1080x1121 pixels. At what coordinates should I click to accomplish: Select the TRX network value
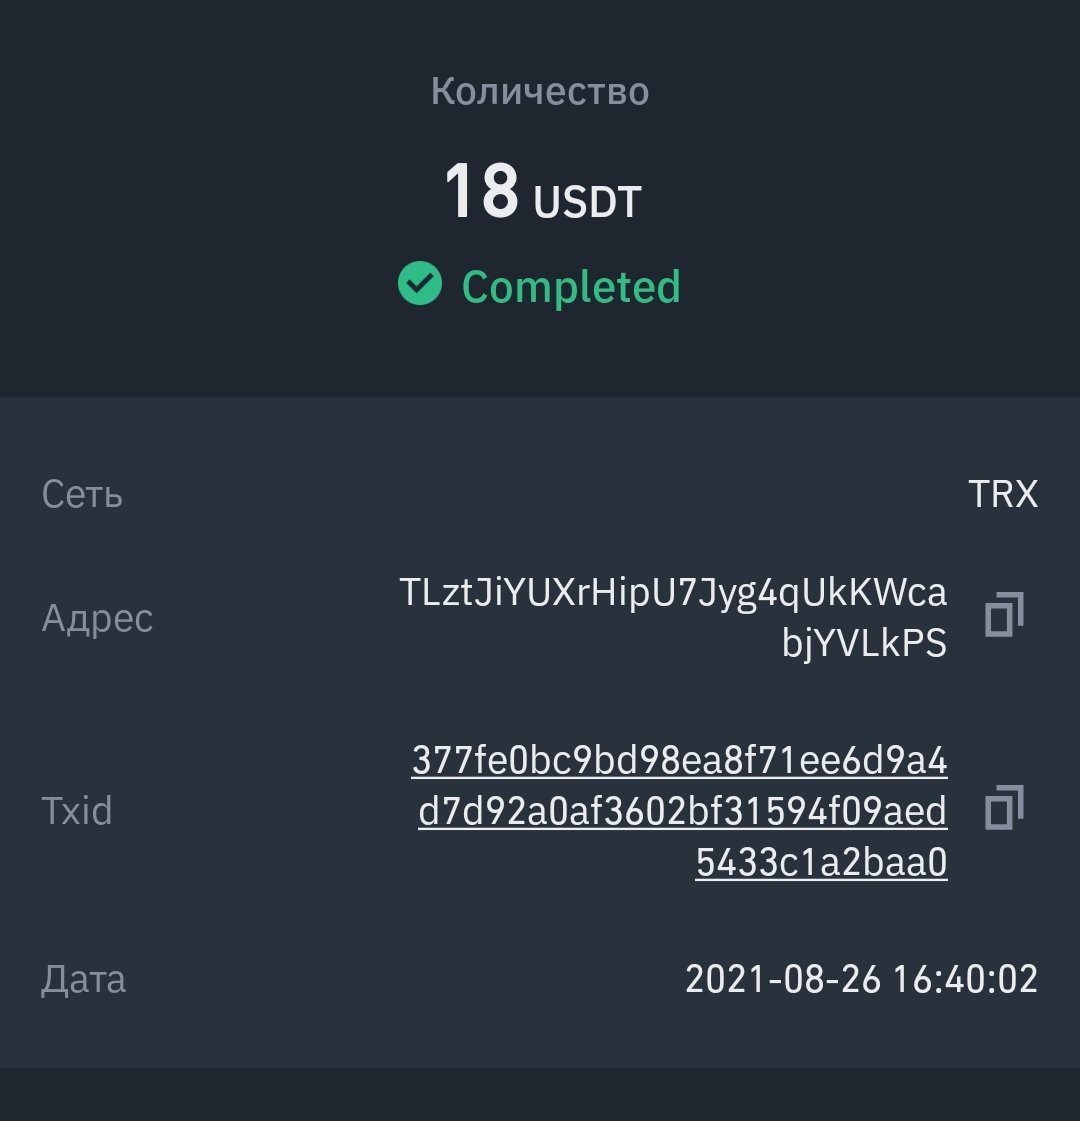(x=1003, y=494)
